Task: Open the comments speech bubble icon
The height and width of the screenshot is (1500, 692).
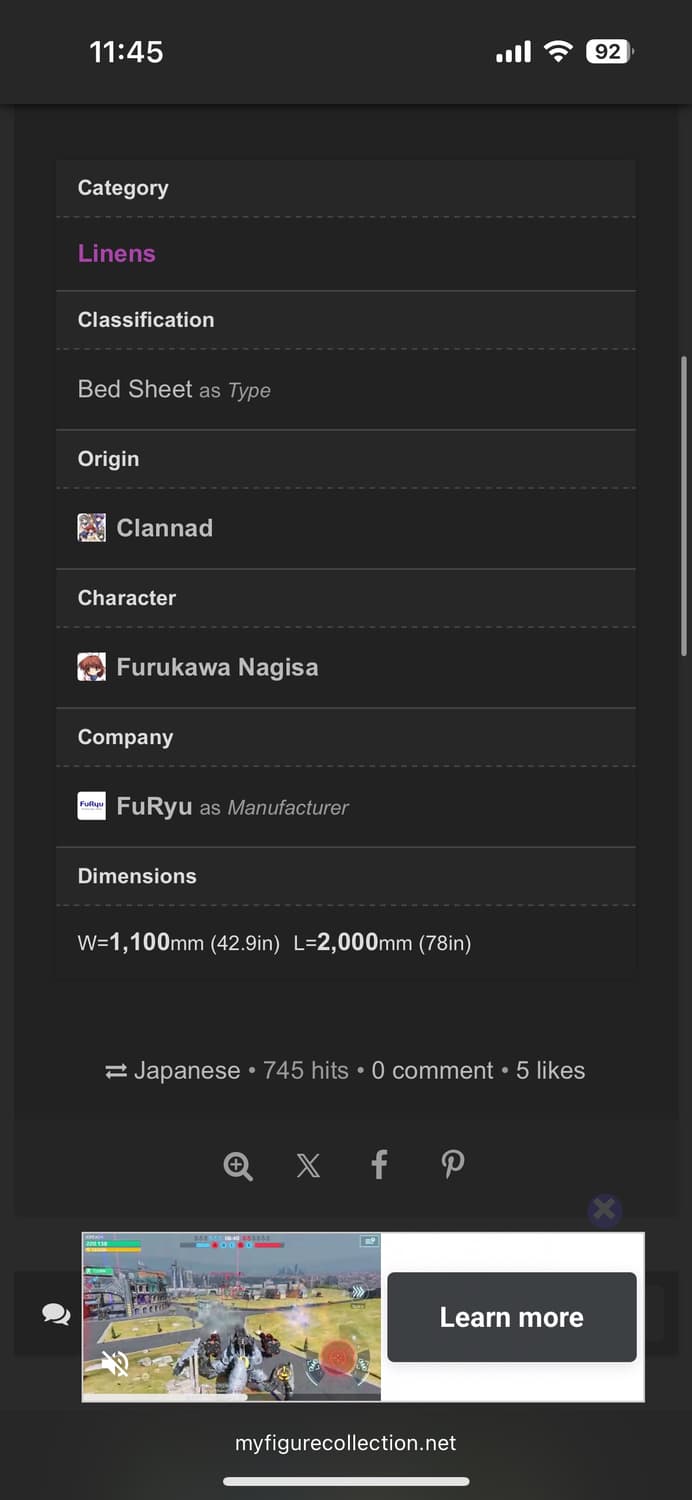Action: (x=56, y=1315)
